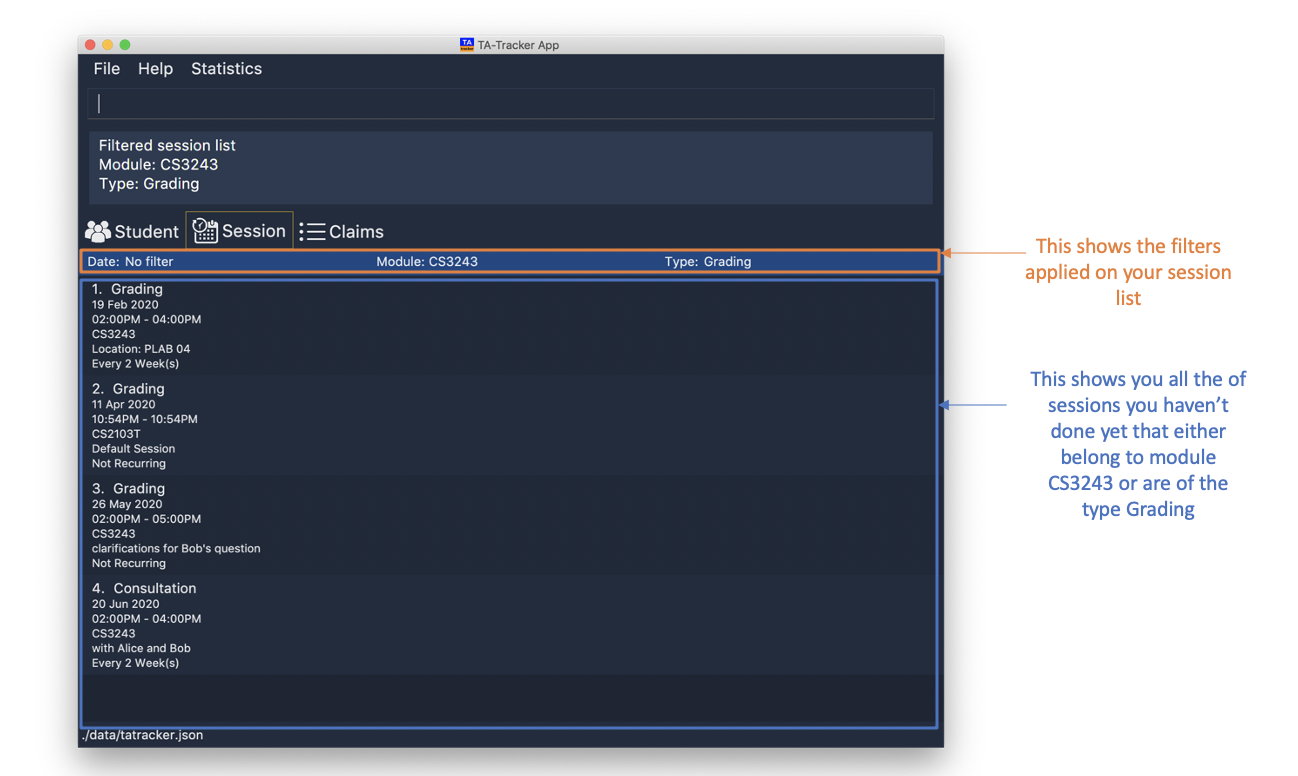Screen dimensions: 1298x776
Task: Click 'with Alice and Bob' description
Action: [x=141, y=649]
